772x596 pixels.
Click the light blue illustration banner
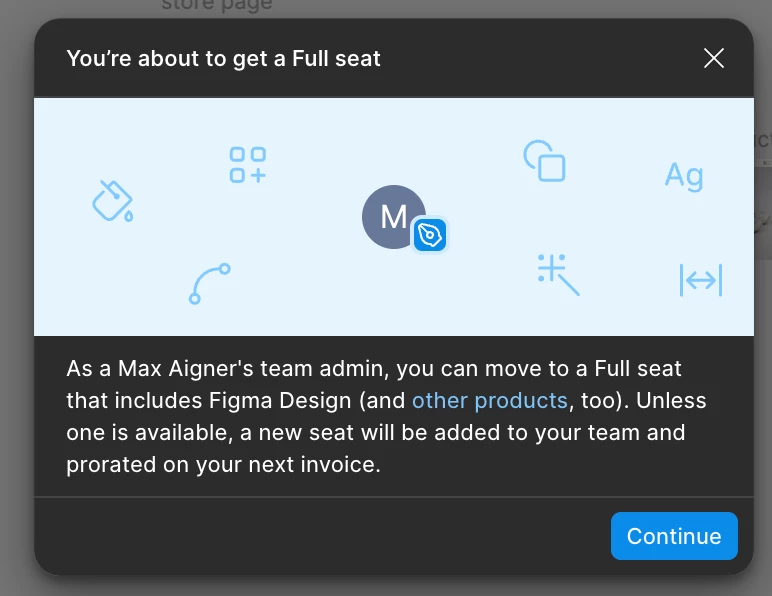pyautogui.click(x=394, y=217)
